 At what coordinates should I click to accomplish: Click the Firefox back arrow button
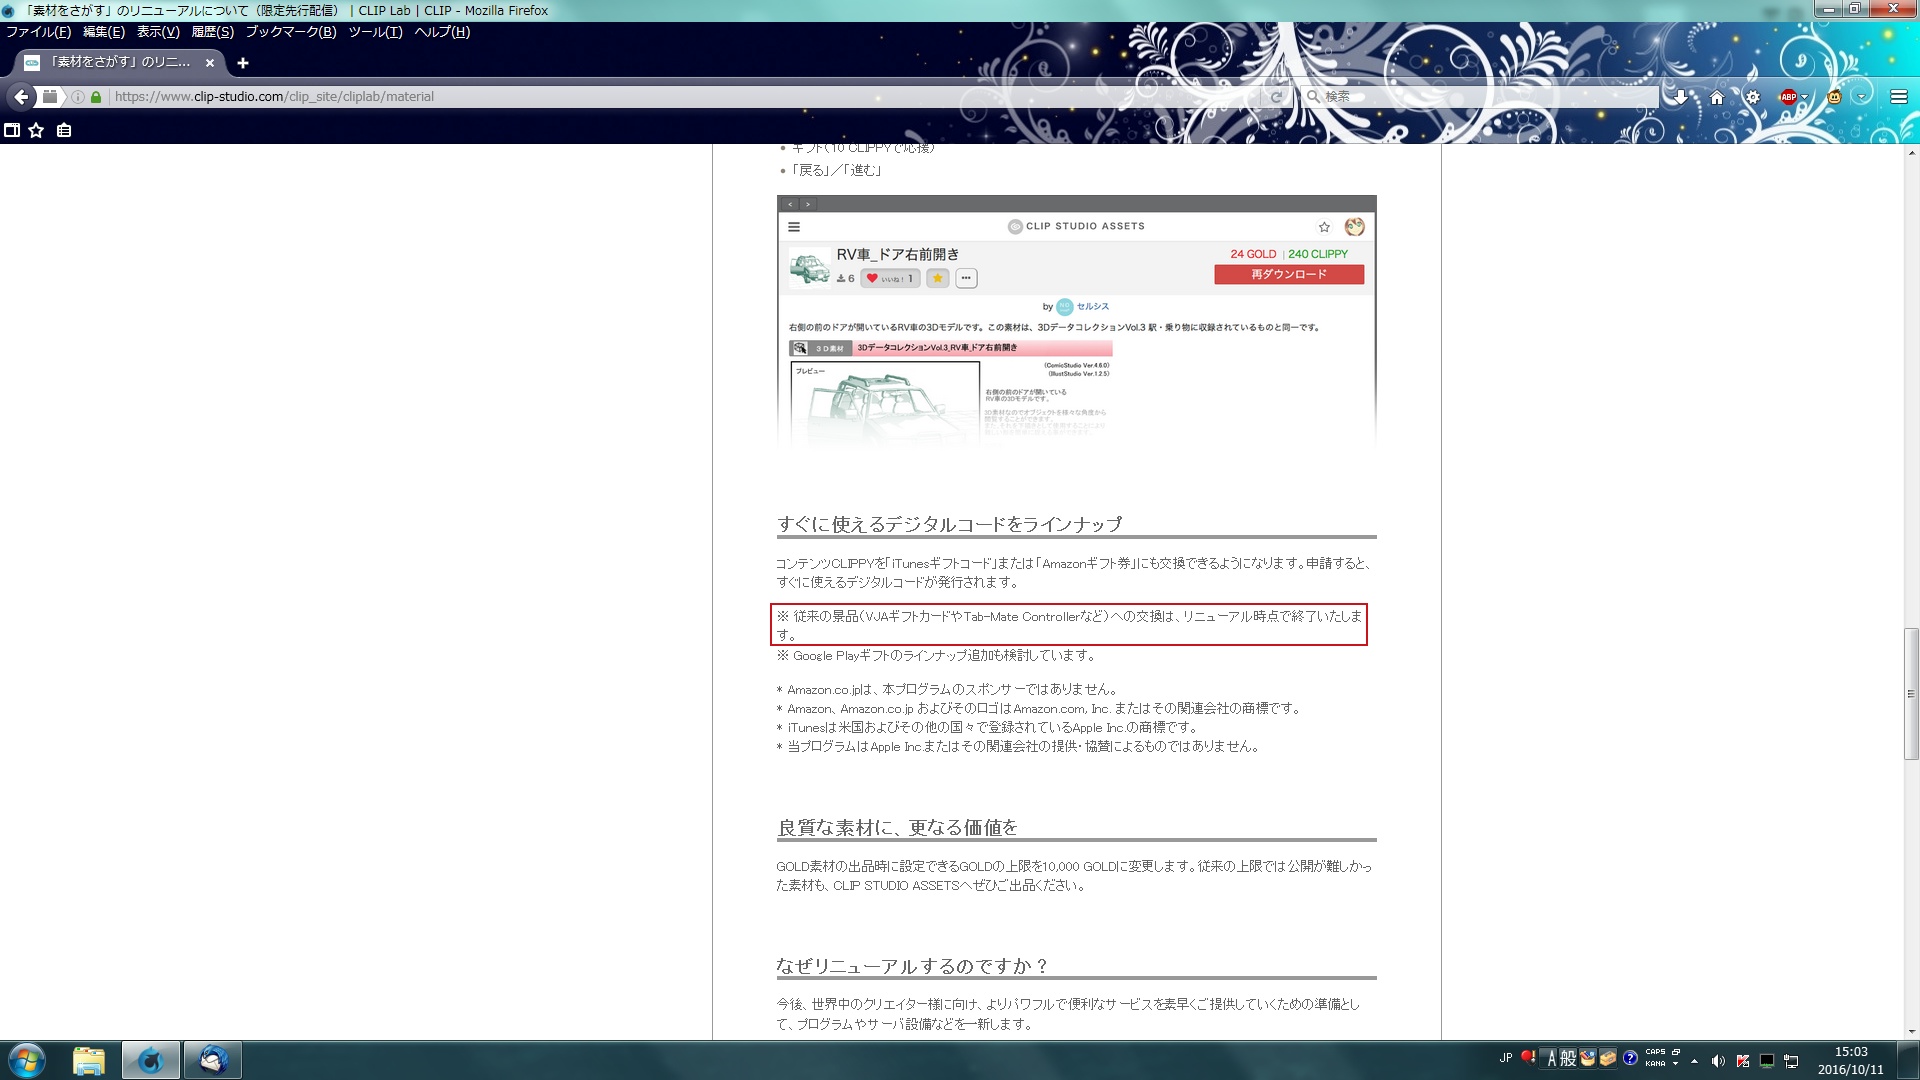21,97
